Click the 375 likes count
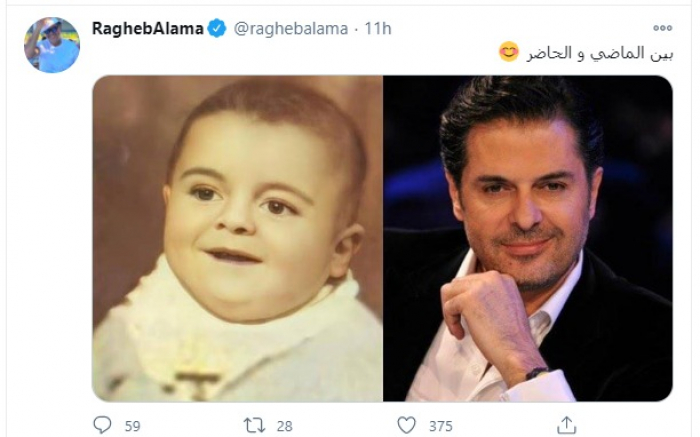Viewport: 700px width, 437px height. pyautogui.click(x=441, y=426)
